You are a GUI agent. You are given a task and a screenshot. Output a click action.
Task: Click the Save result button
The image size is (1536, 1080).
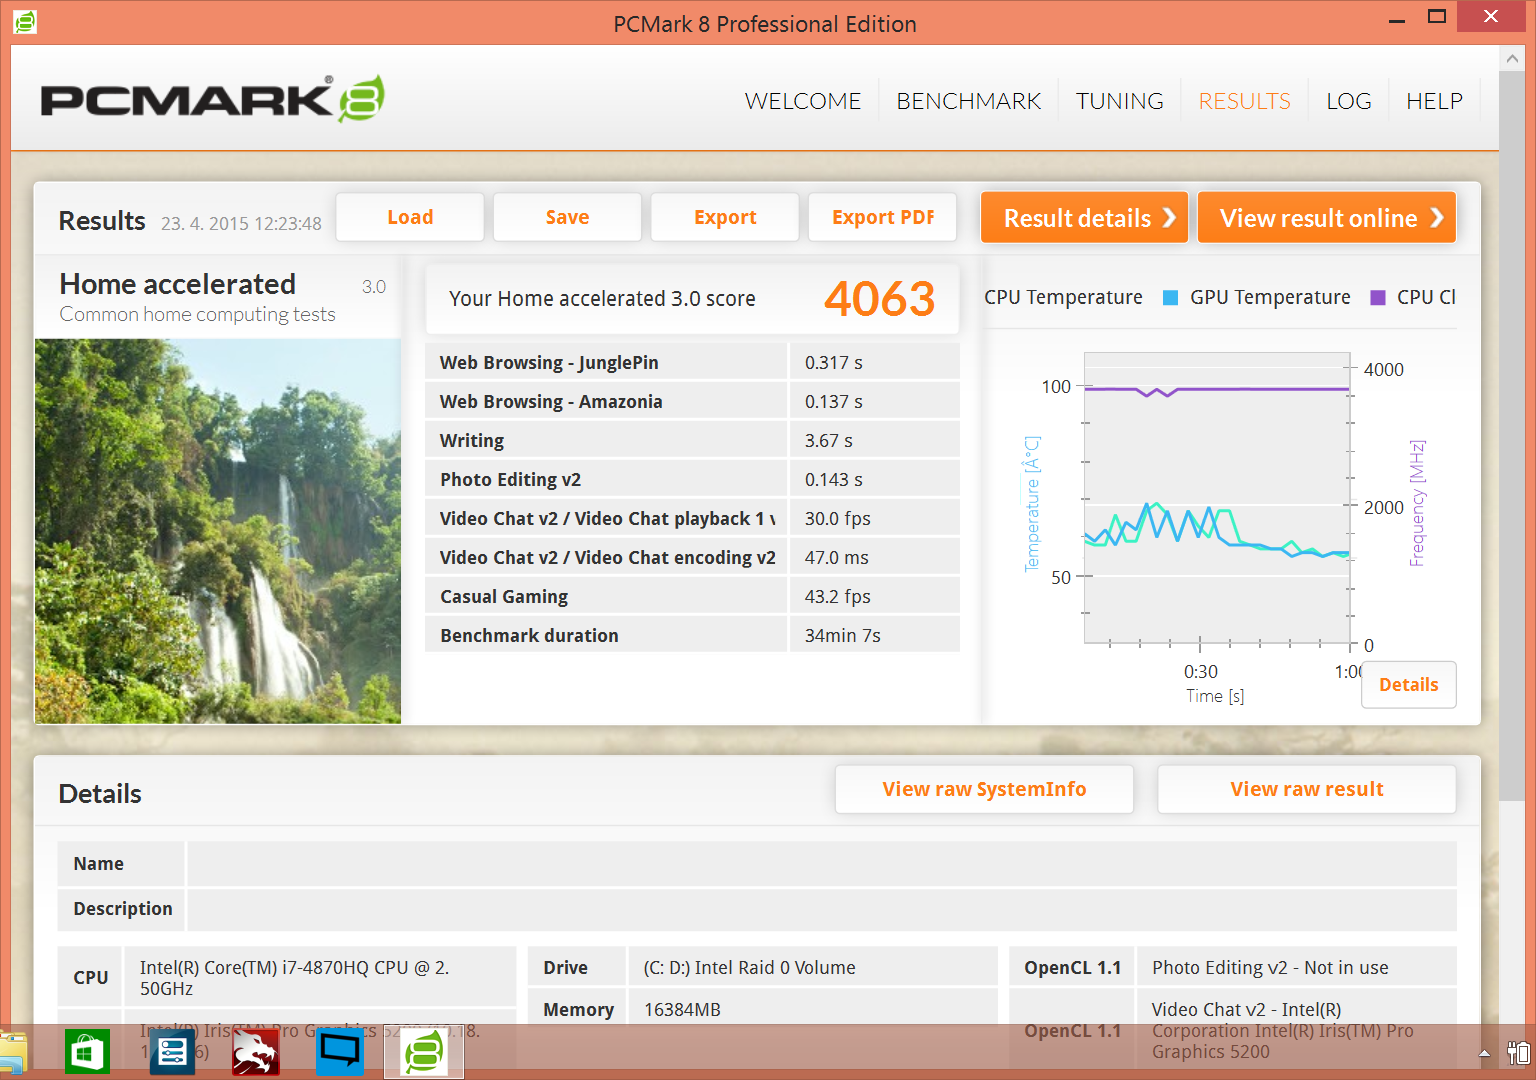[x=567, y=217]
